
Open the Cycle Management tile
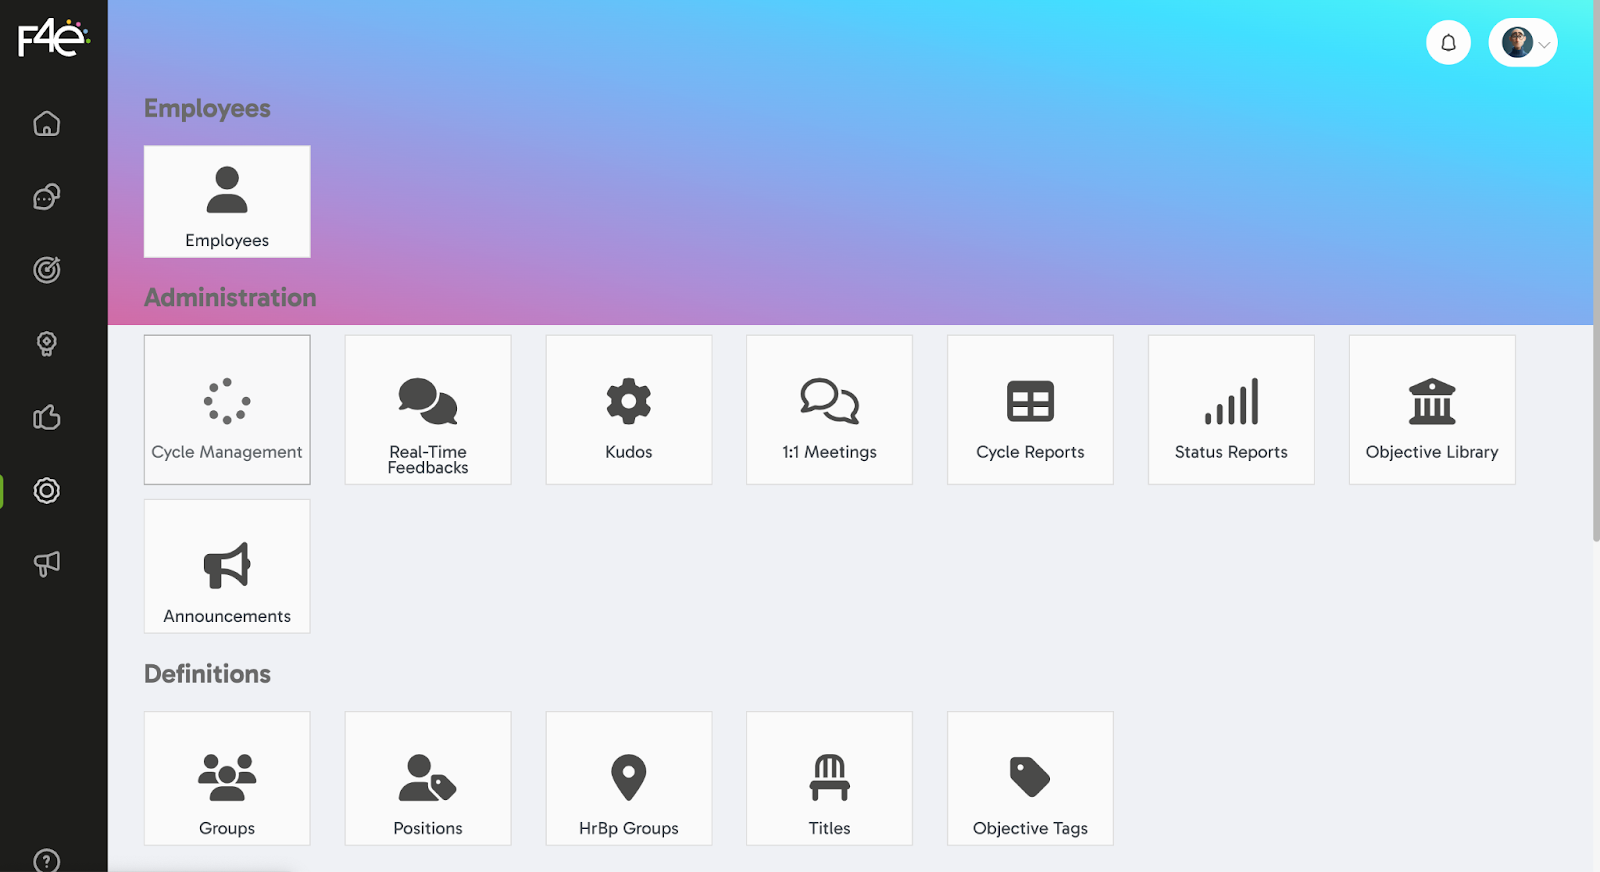click(227, 410)
